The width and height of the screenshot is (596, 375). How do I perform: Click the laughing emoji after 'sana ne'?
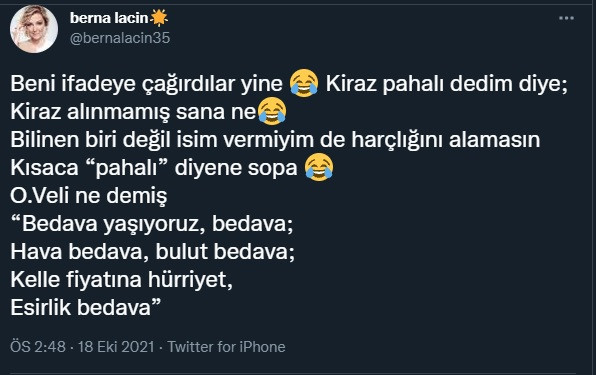272,111
